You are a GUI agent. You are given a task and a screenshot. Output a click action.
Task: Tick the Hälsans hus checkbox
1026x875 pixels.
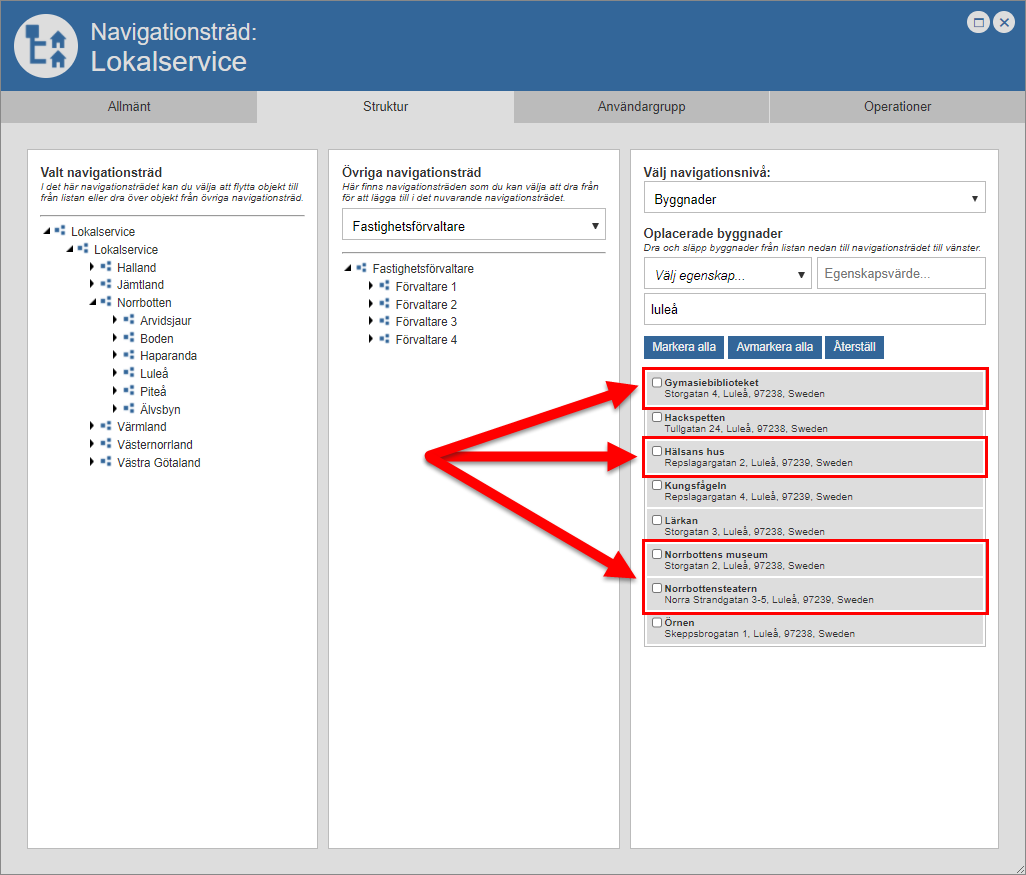point(657,451)
